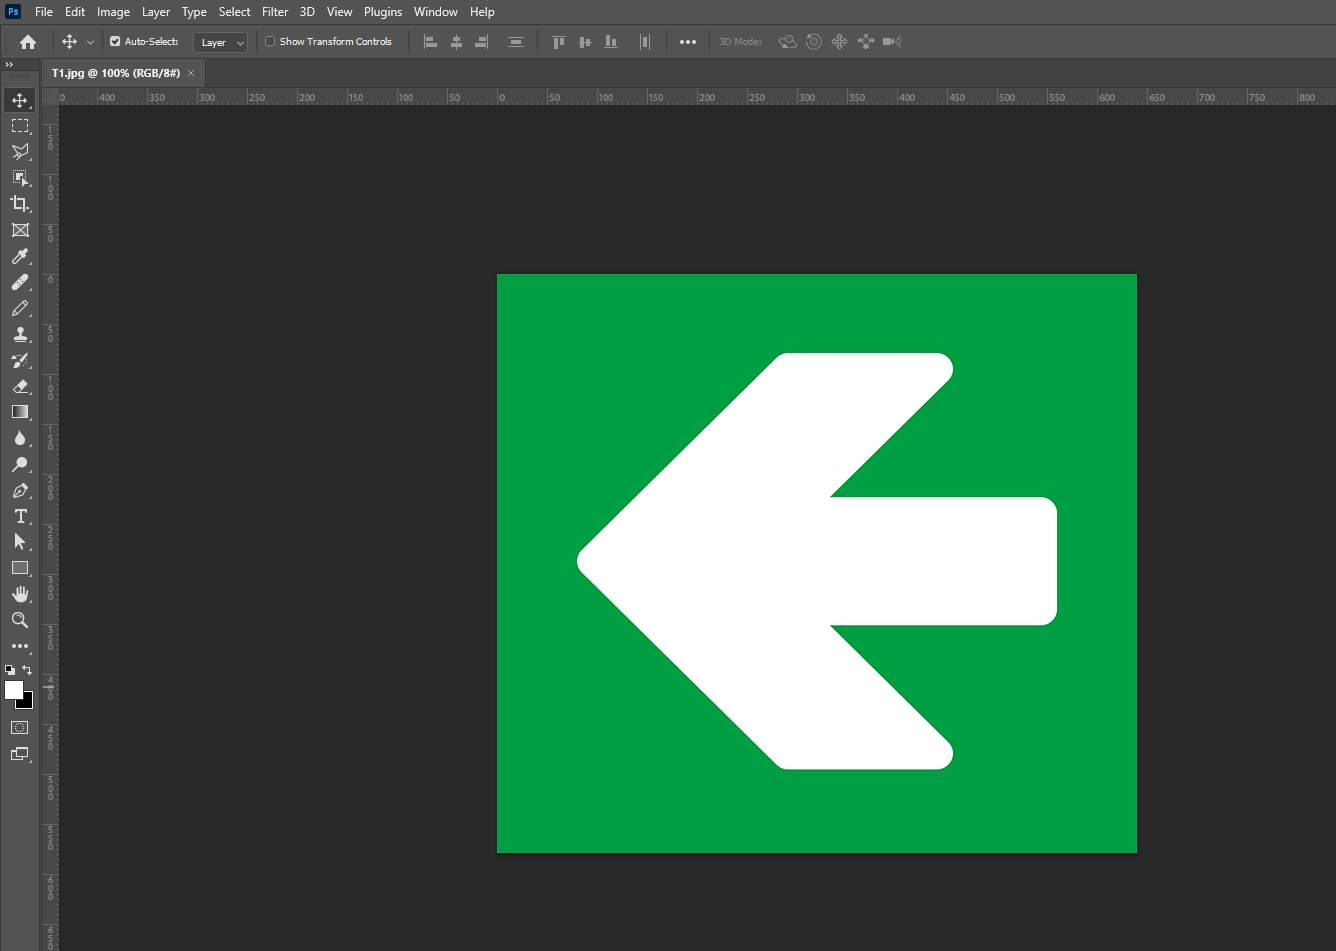This screenshot has height=951, width=1336.
Task: Open the File menu
Action: tap(44, 12)
